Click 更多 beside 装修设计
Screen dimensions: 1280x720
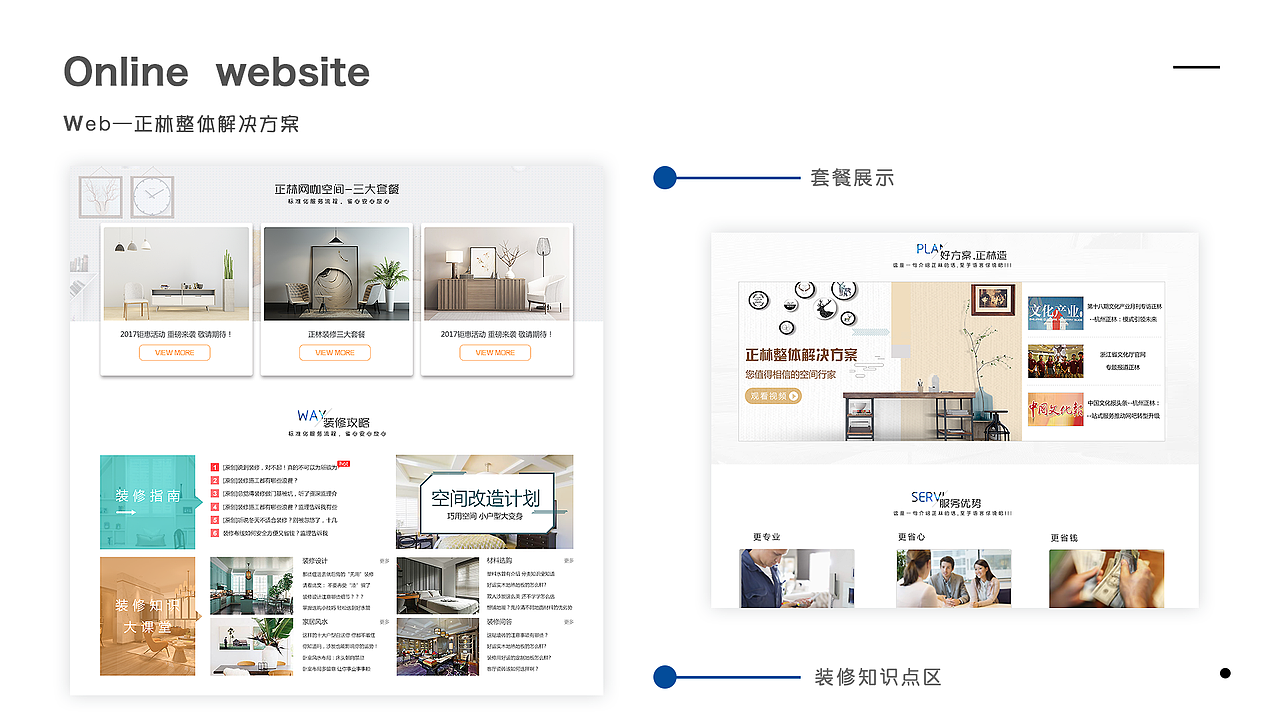tap(385, 561)
